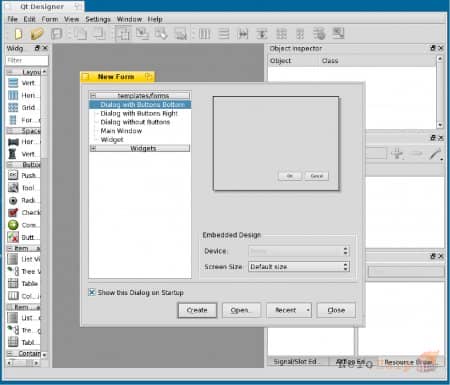
Task: Pick the List View widget icon
Action: click(x=13, y=259)
